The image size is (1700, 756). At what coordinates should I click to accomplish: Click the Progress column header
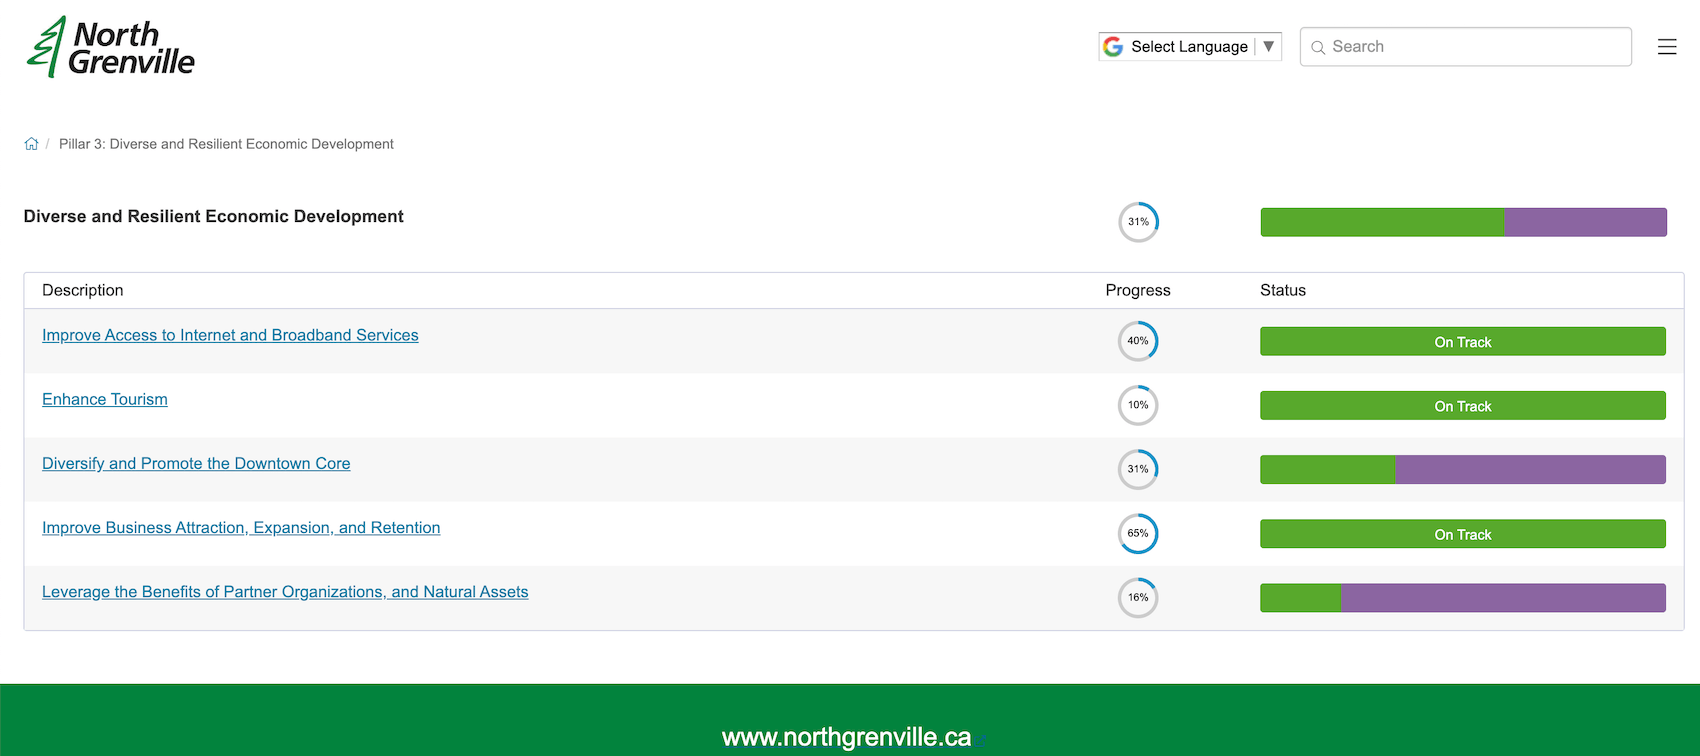click(1138, 290)
